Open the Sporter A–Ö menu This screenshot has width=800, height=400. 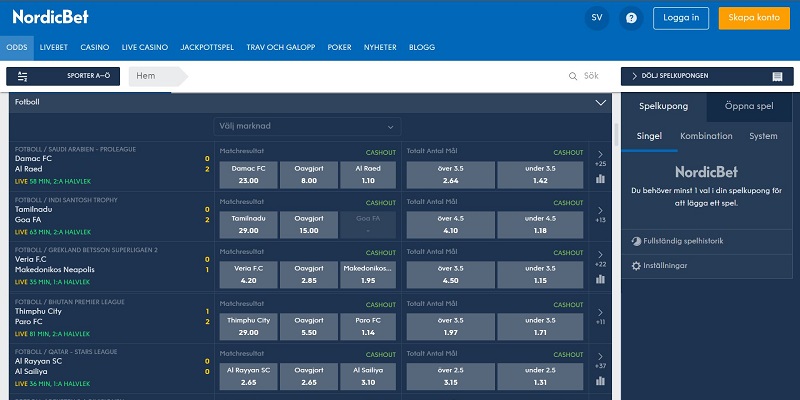pyautogui.click(x=63, y=77)
